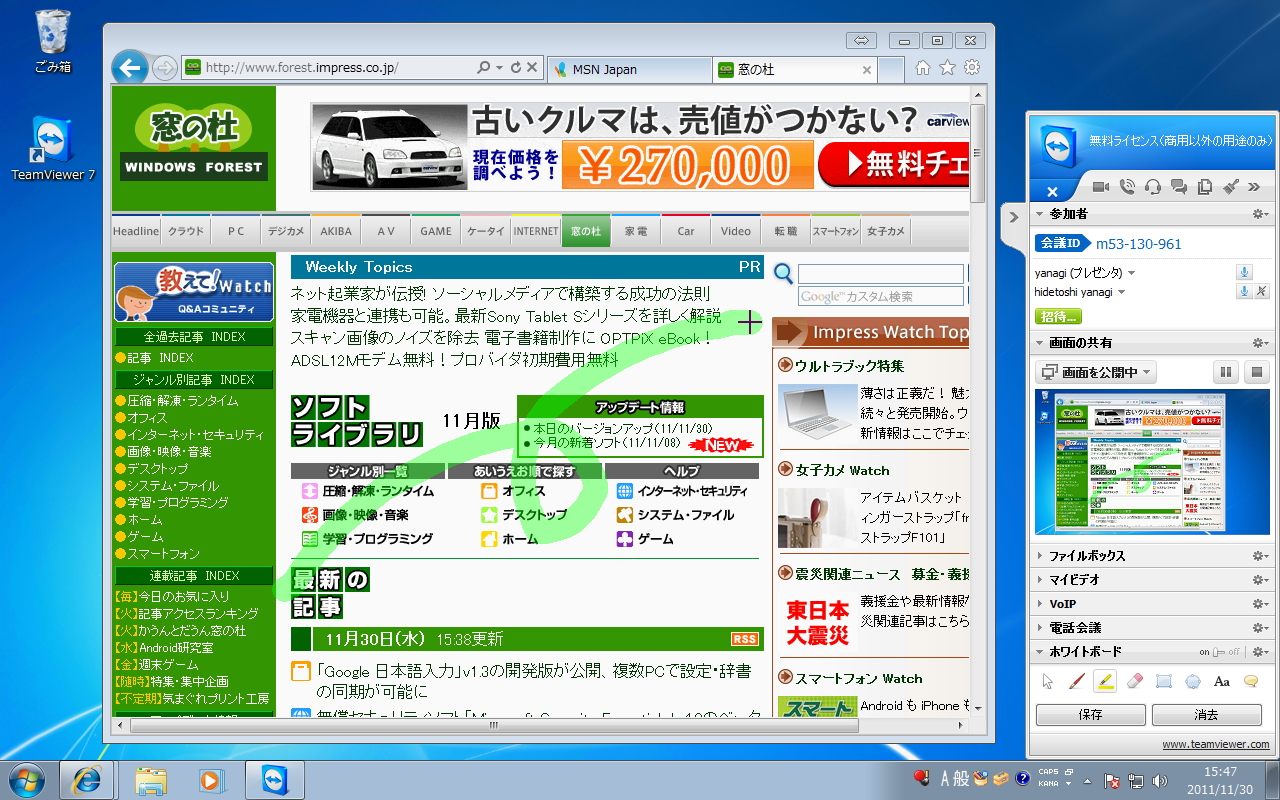This screenshot has width=1280, height=800.
Task: Select the whiteboard red pen tool
Action: tap(1076, 682)
